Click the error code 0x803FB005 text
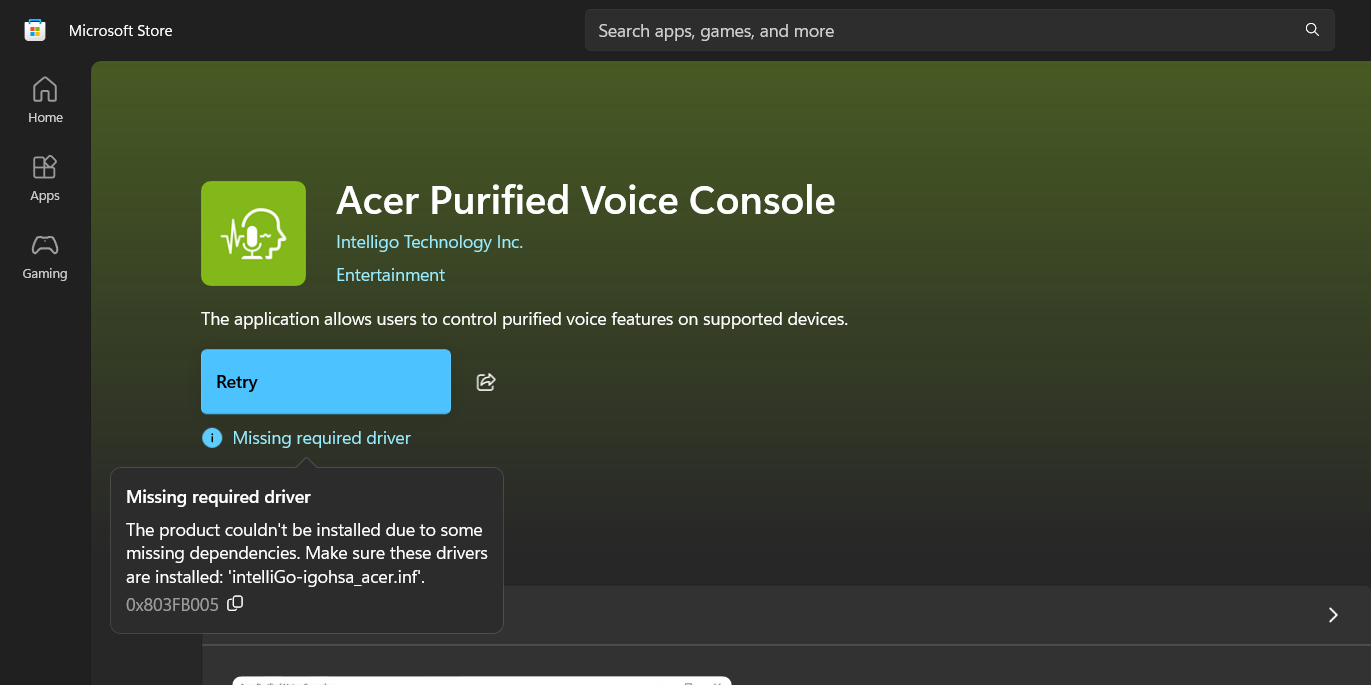 [x=172, y=604]
